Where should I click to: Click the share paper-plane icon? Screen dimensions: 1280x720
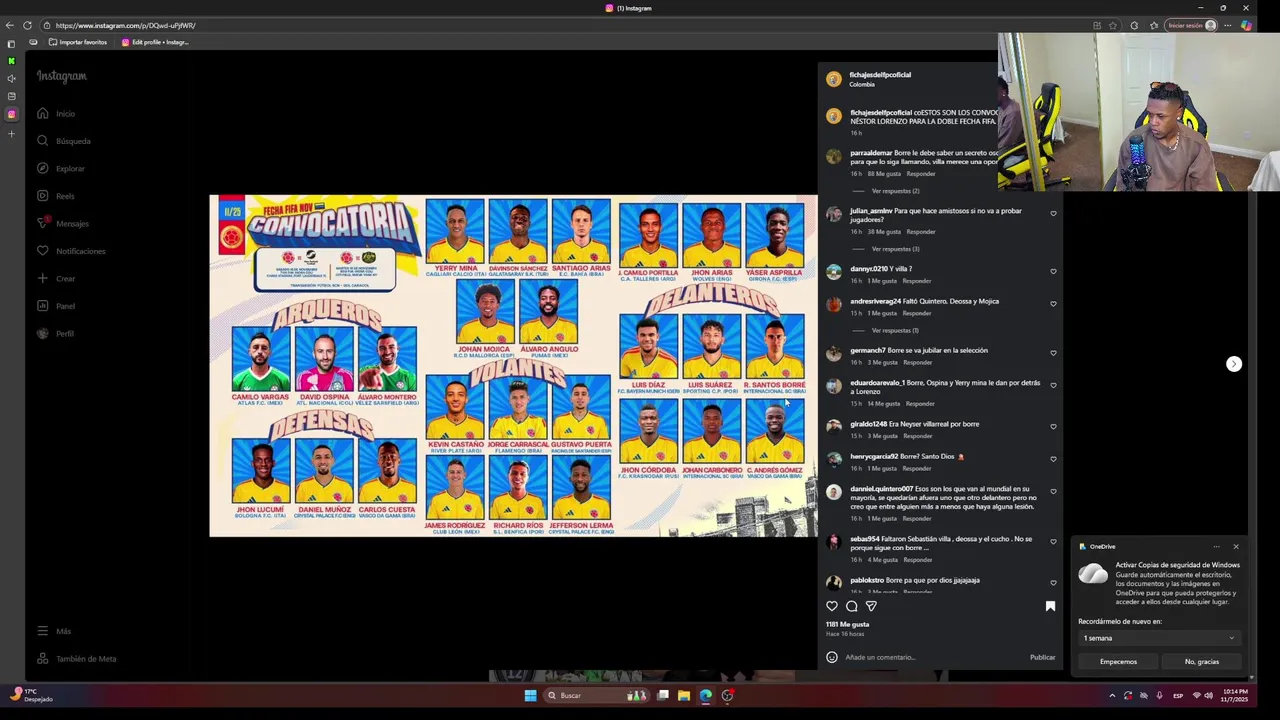coord(871,606)
